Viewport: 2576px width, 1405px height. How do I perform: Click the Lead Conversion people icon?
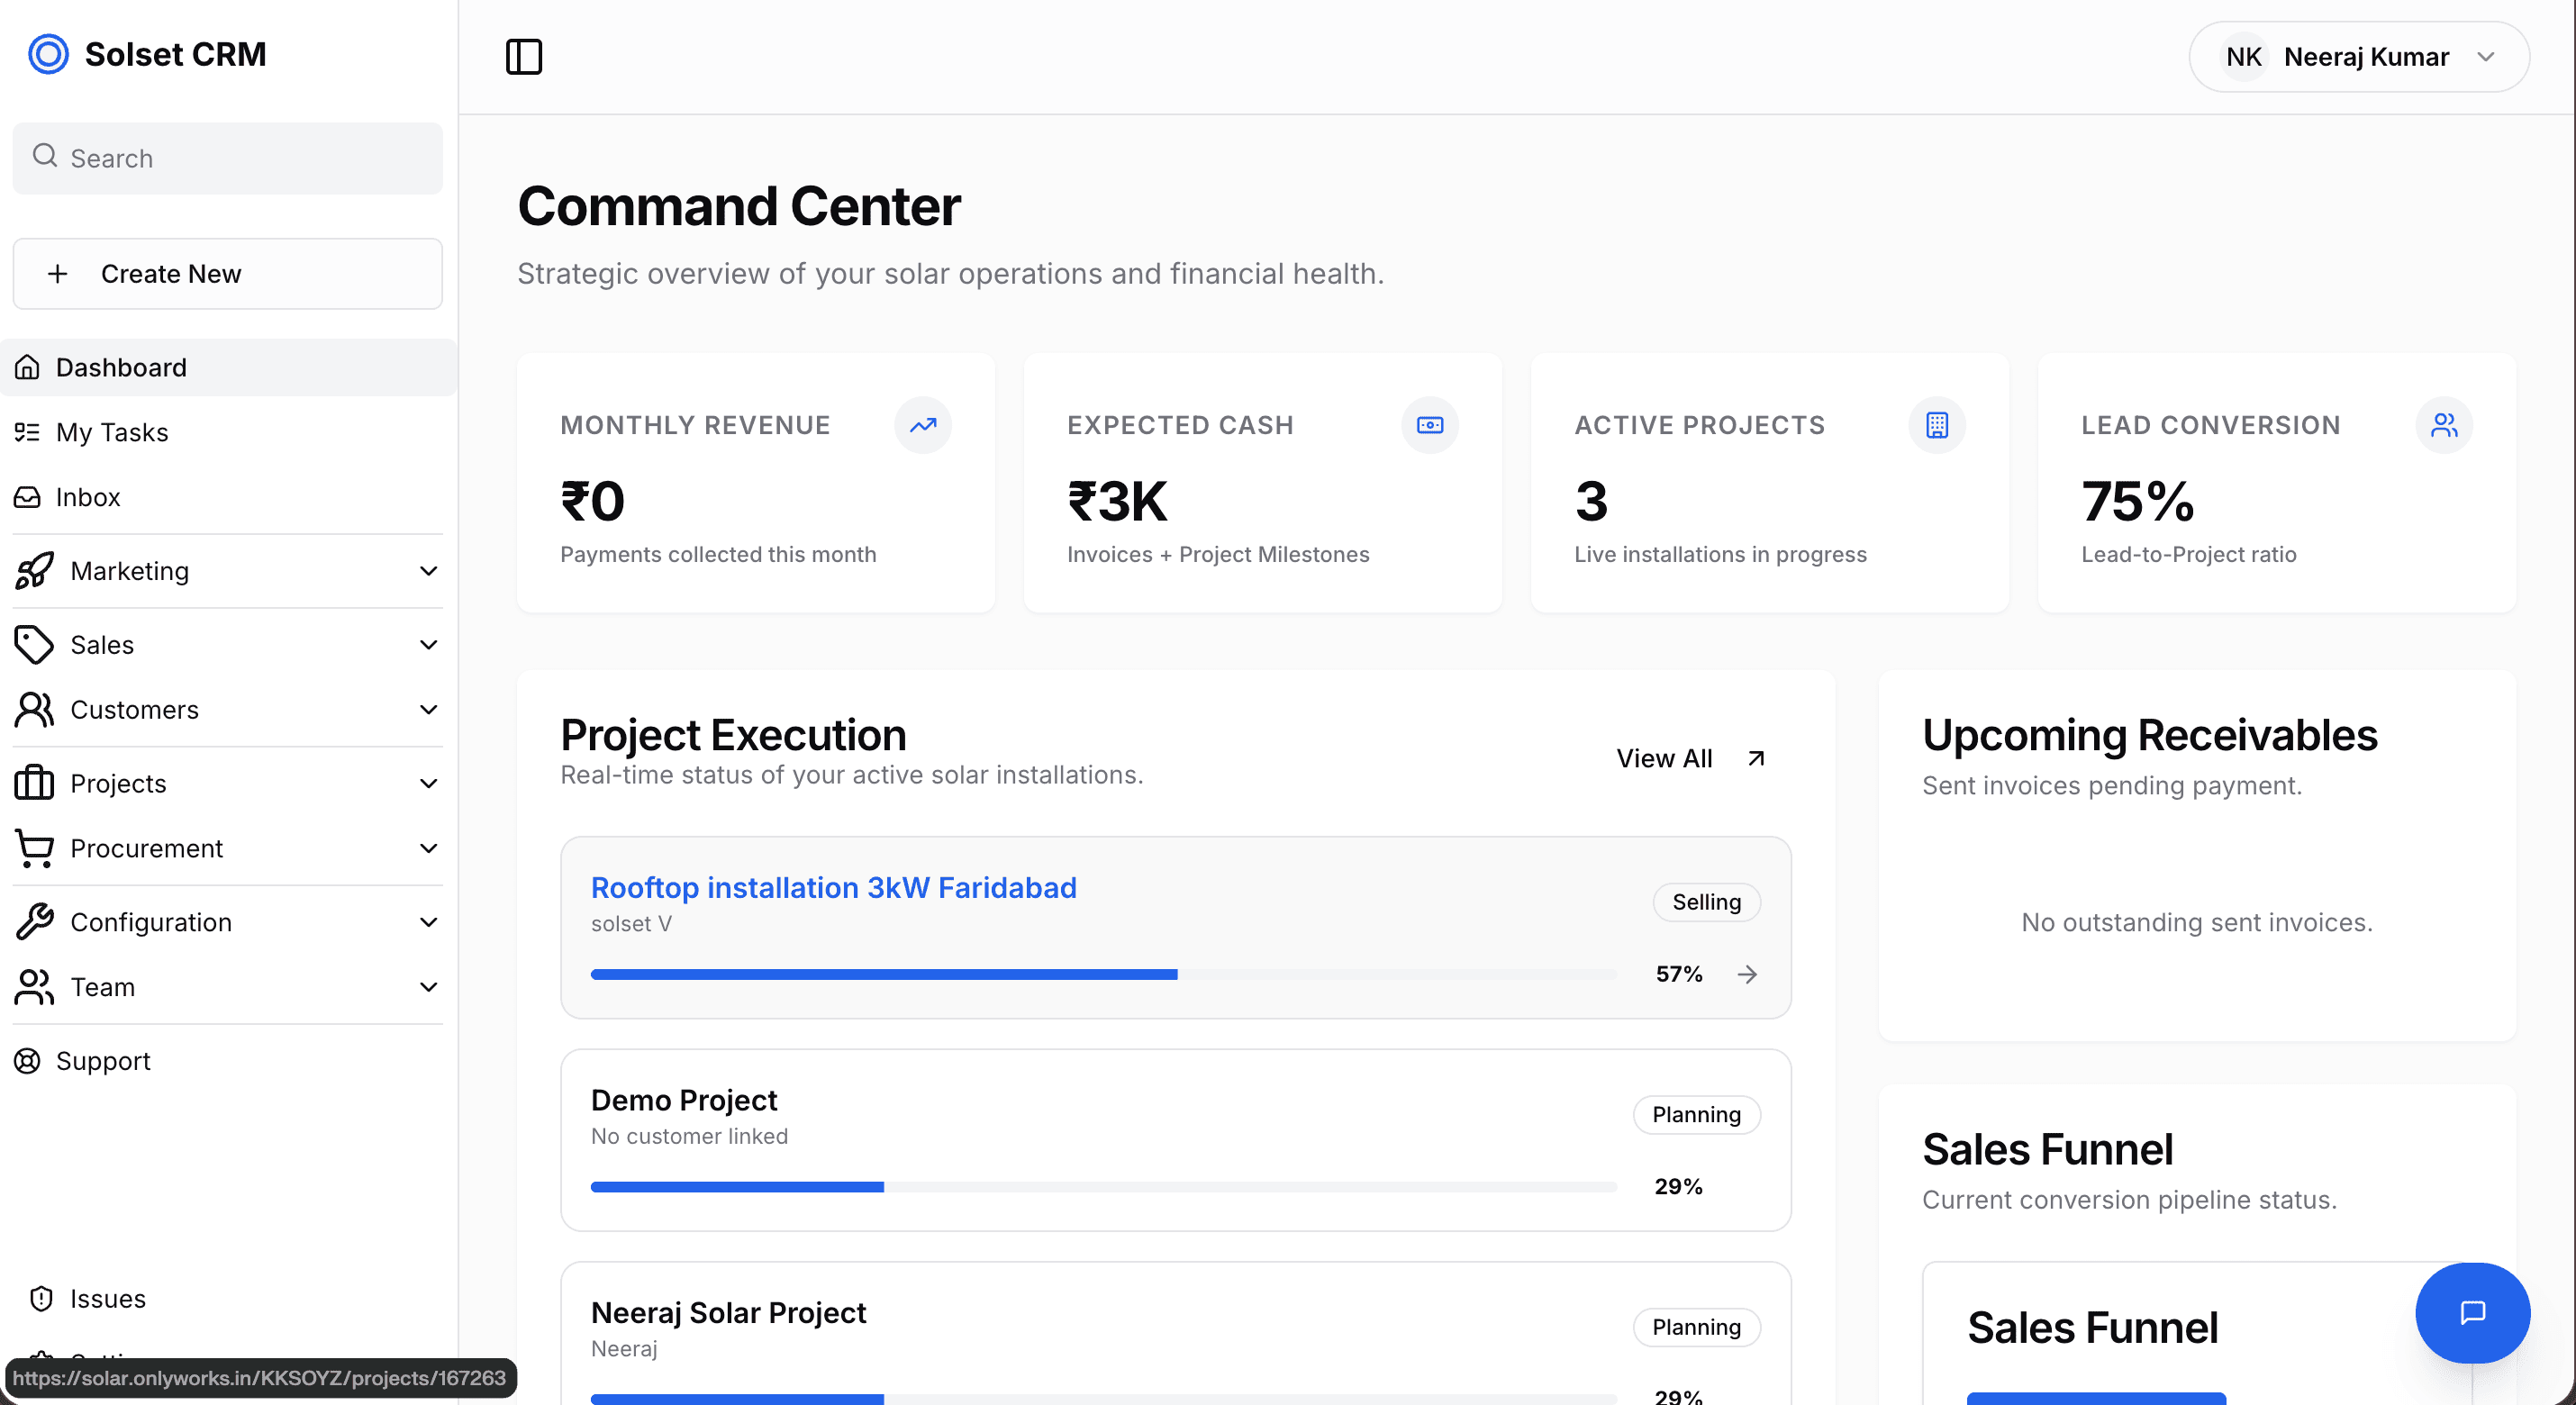pos(2444,425)
